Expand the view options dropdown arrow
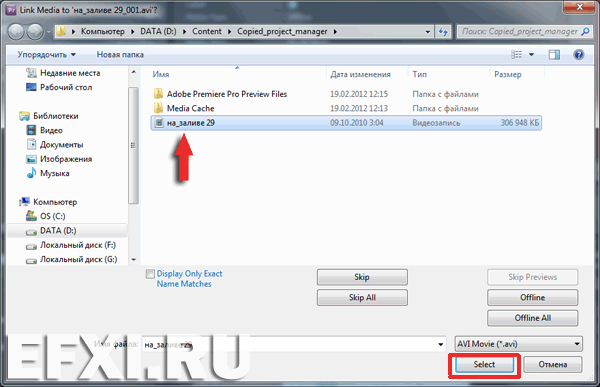The height and width of the screenshot is (387, 600). click(531, 55)
